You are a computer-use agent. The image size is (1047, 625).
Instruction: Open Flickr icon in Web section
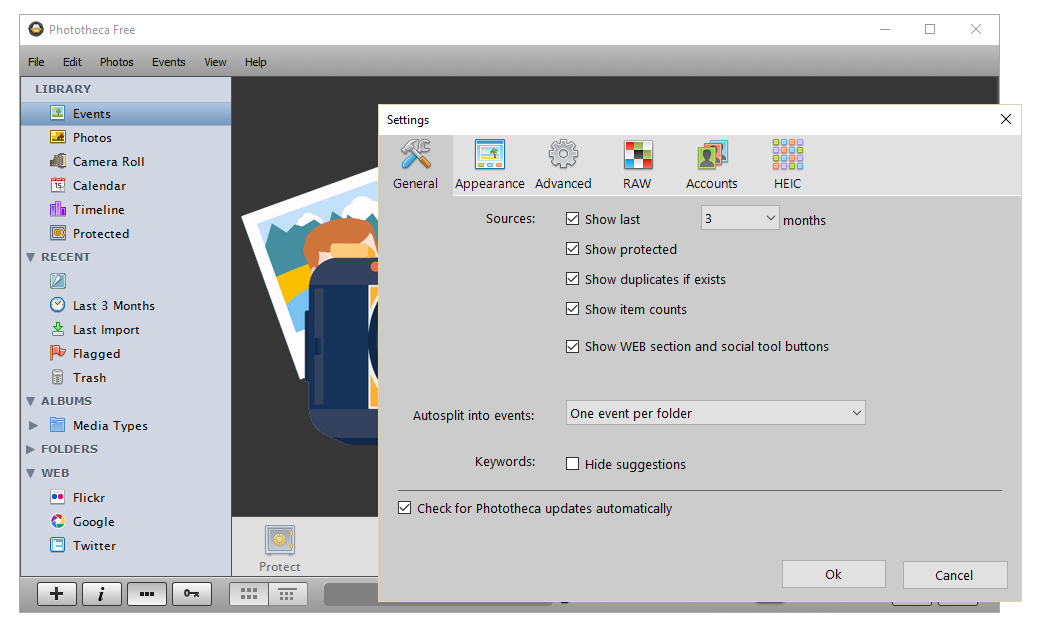[x=58, y=497]
